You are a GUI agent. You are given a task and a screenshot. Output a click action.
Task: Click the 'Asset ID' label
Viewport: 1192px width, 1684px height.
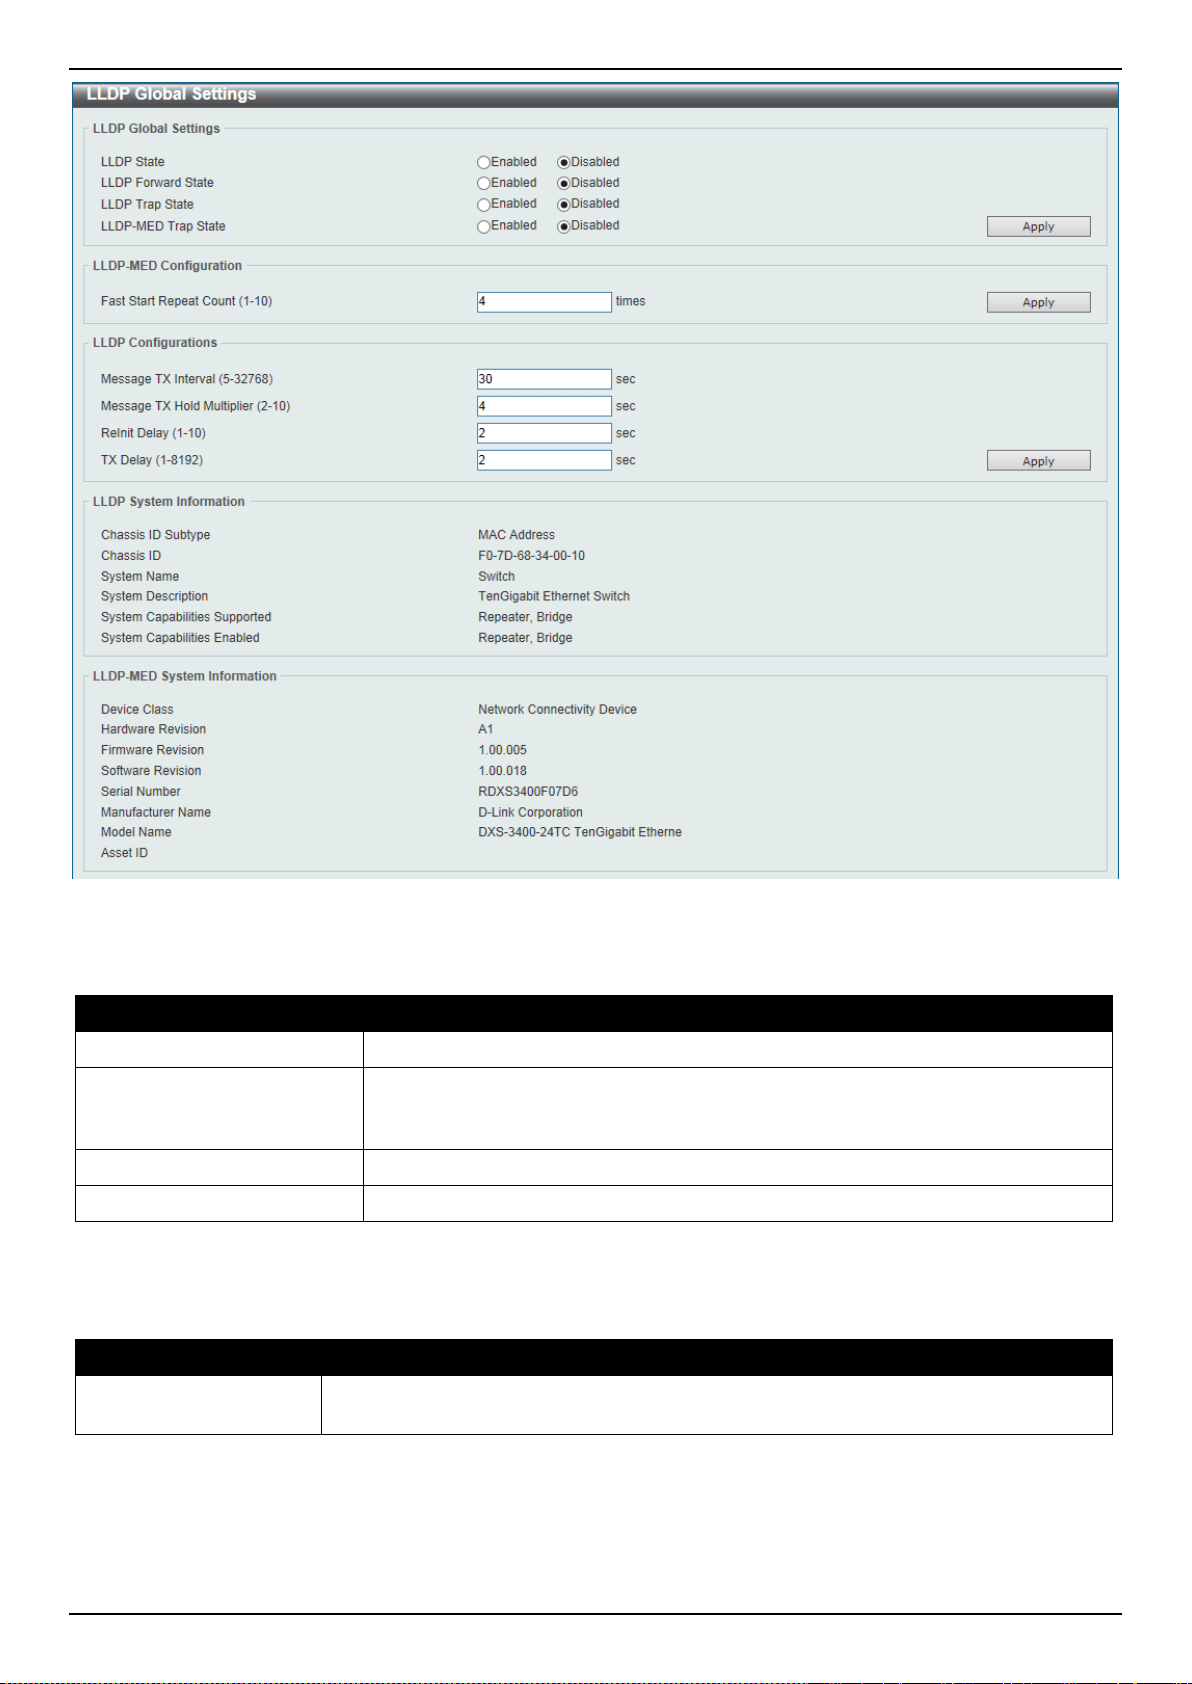(x=124, y=853)
